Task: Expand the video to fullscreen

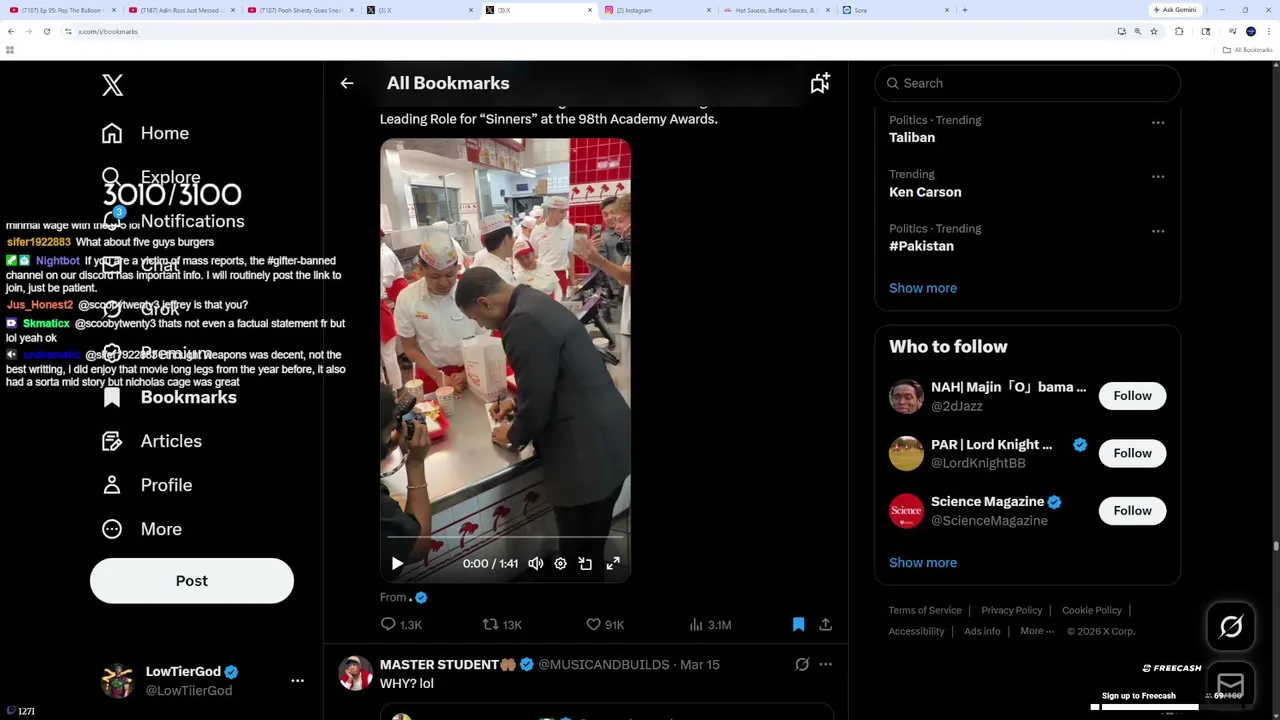Action: (613, 564)
